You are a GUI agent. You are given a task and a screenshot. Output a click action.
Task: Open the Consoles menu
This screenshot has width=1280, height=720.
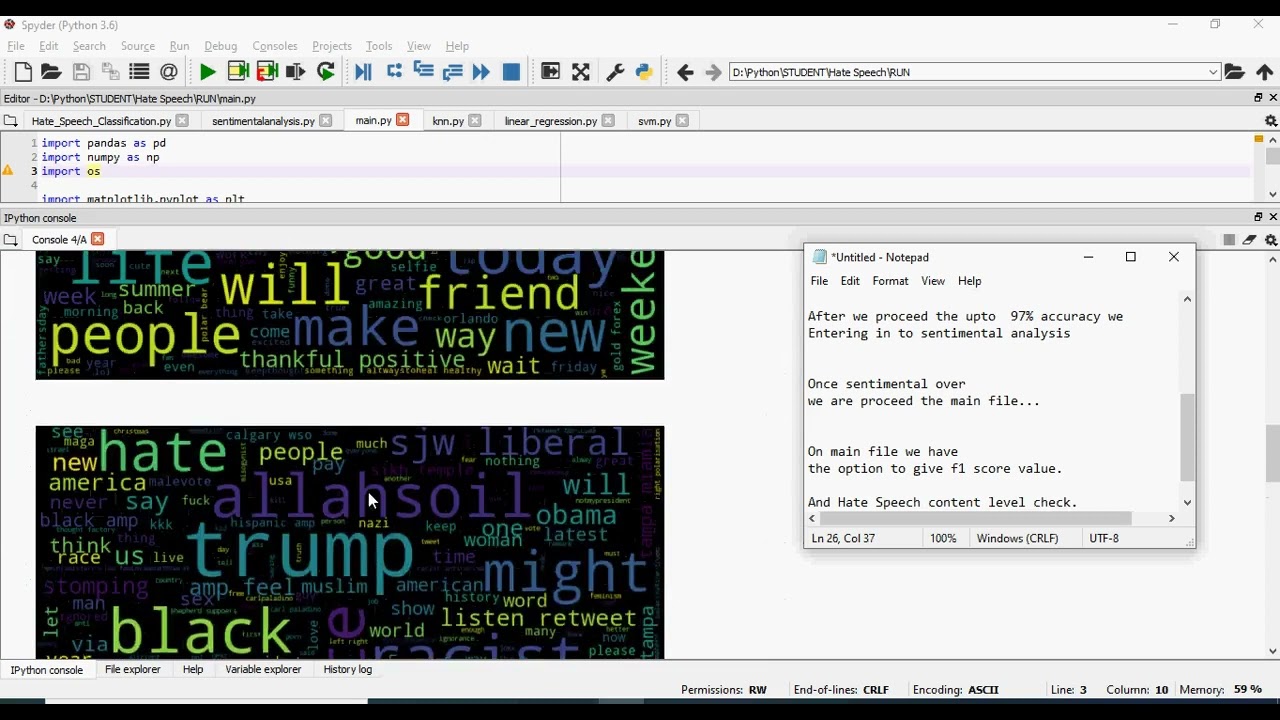pos(274,46)
